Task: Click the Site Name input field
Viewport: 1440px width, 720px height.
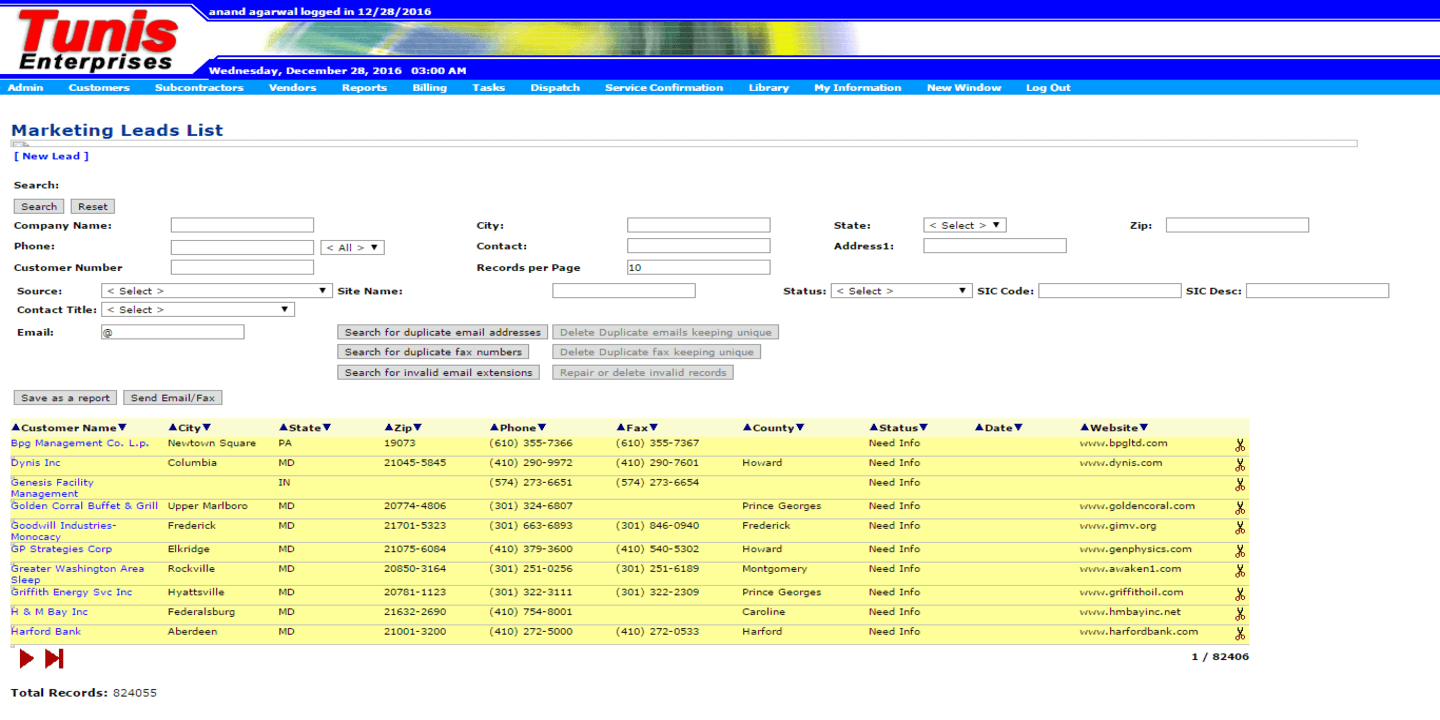Action: [624, 291]
